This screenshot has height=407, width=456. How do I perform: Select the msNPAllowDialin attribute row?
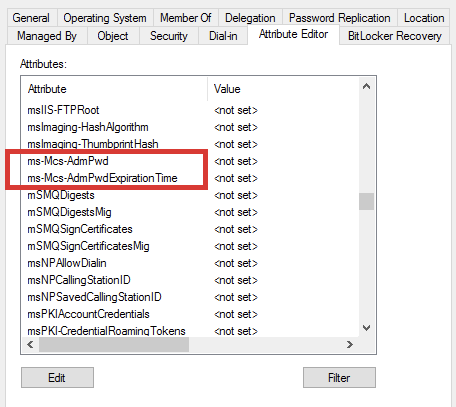[x=190, y=263]
